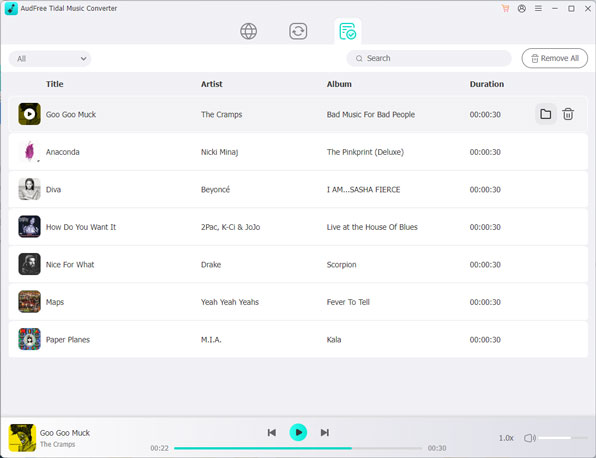This screenshot has height=458, width=596.
Task: Click artist Nicki Minaj
Action: click(x=219, y=152)
